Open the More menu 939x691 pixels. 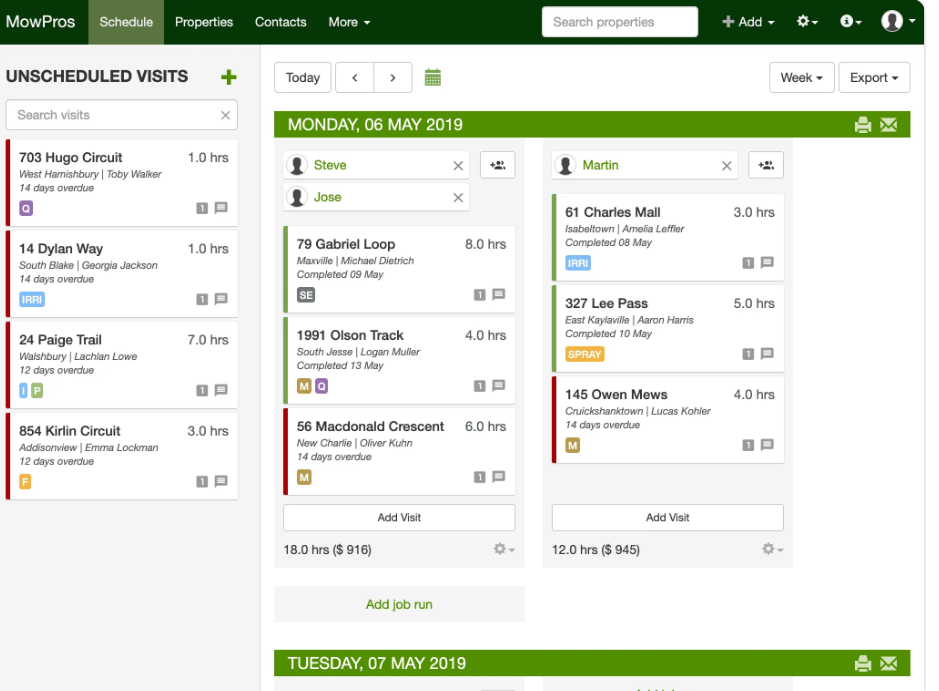tap(348, 21)
